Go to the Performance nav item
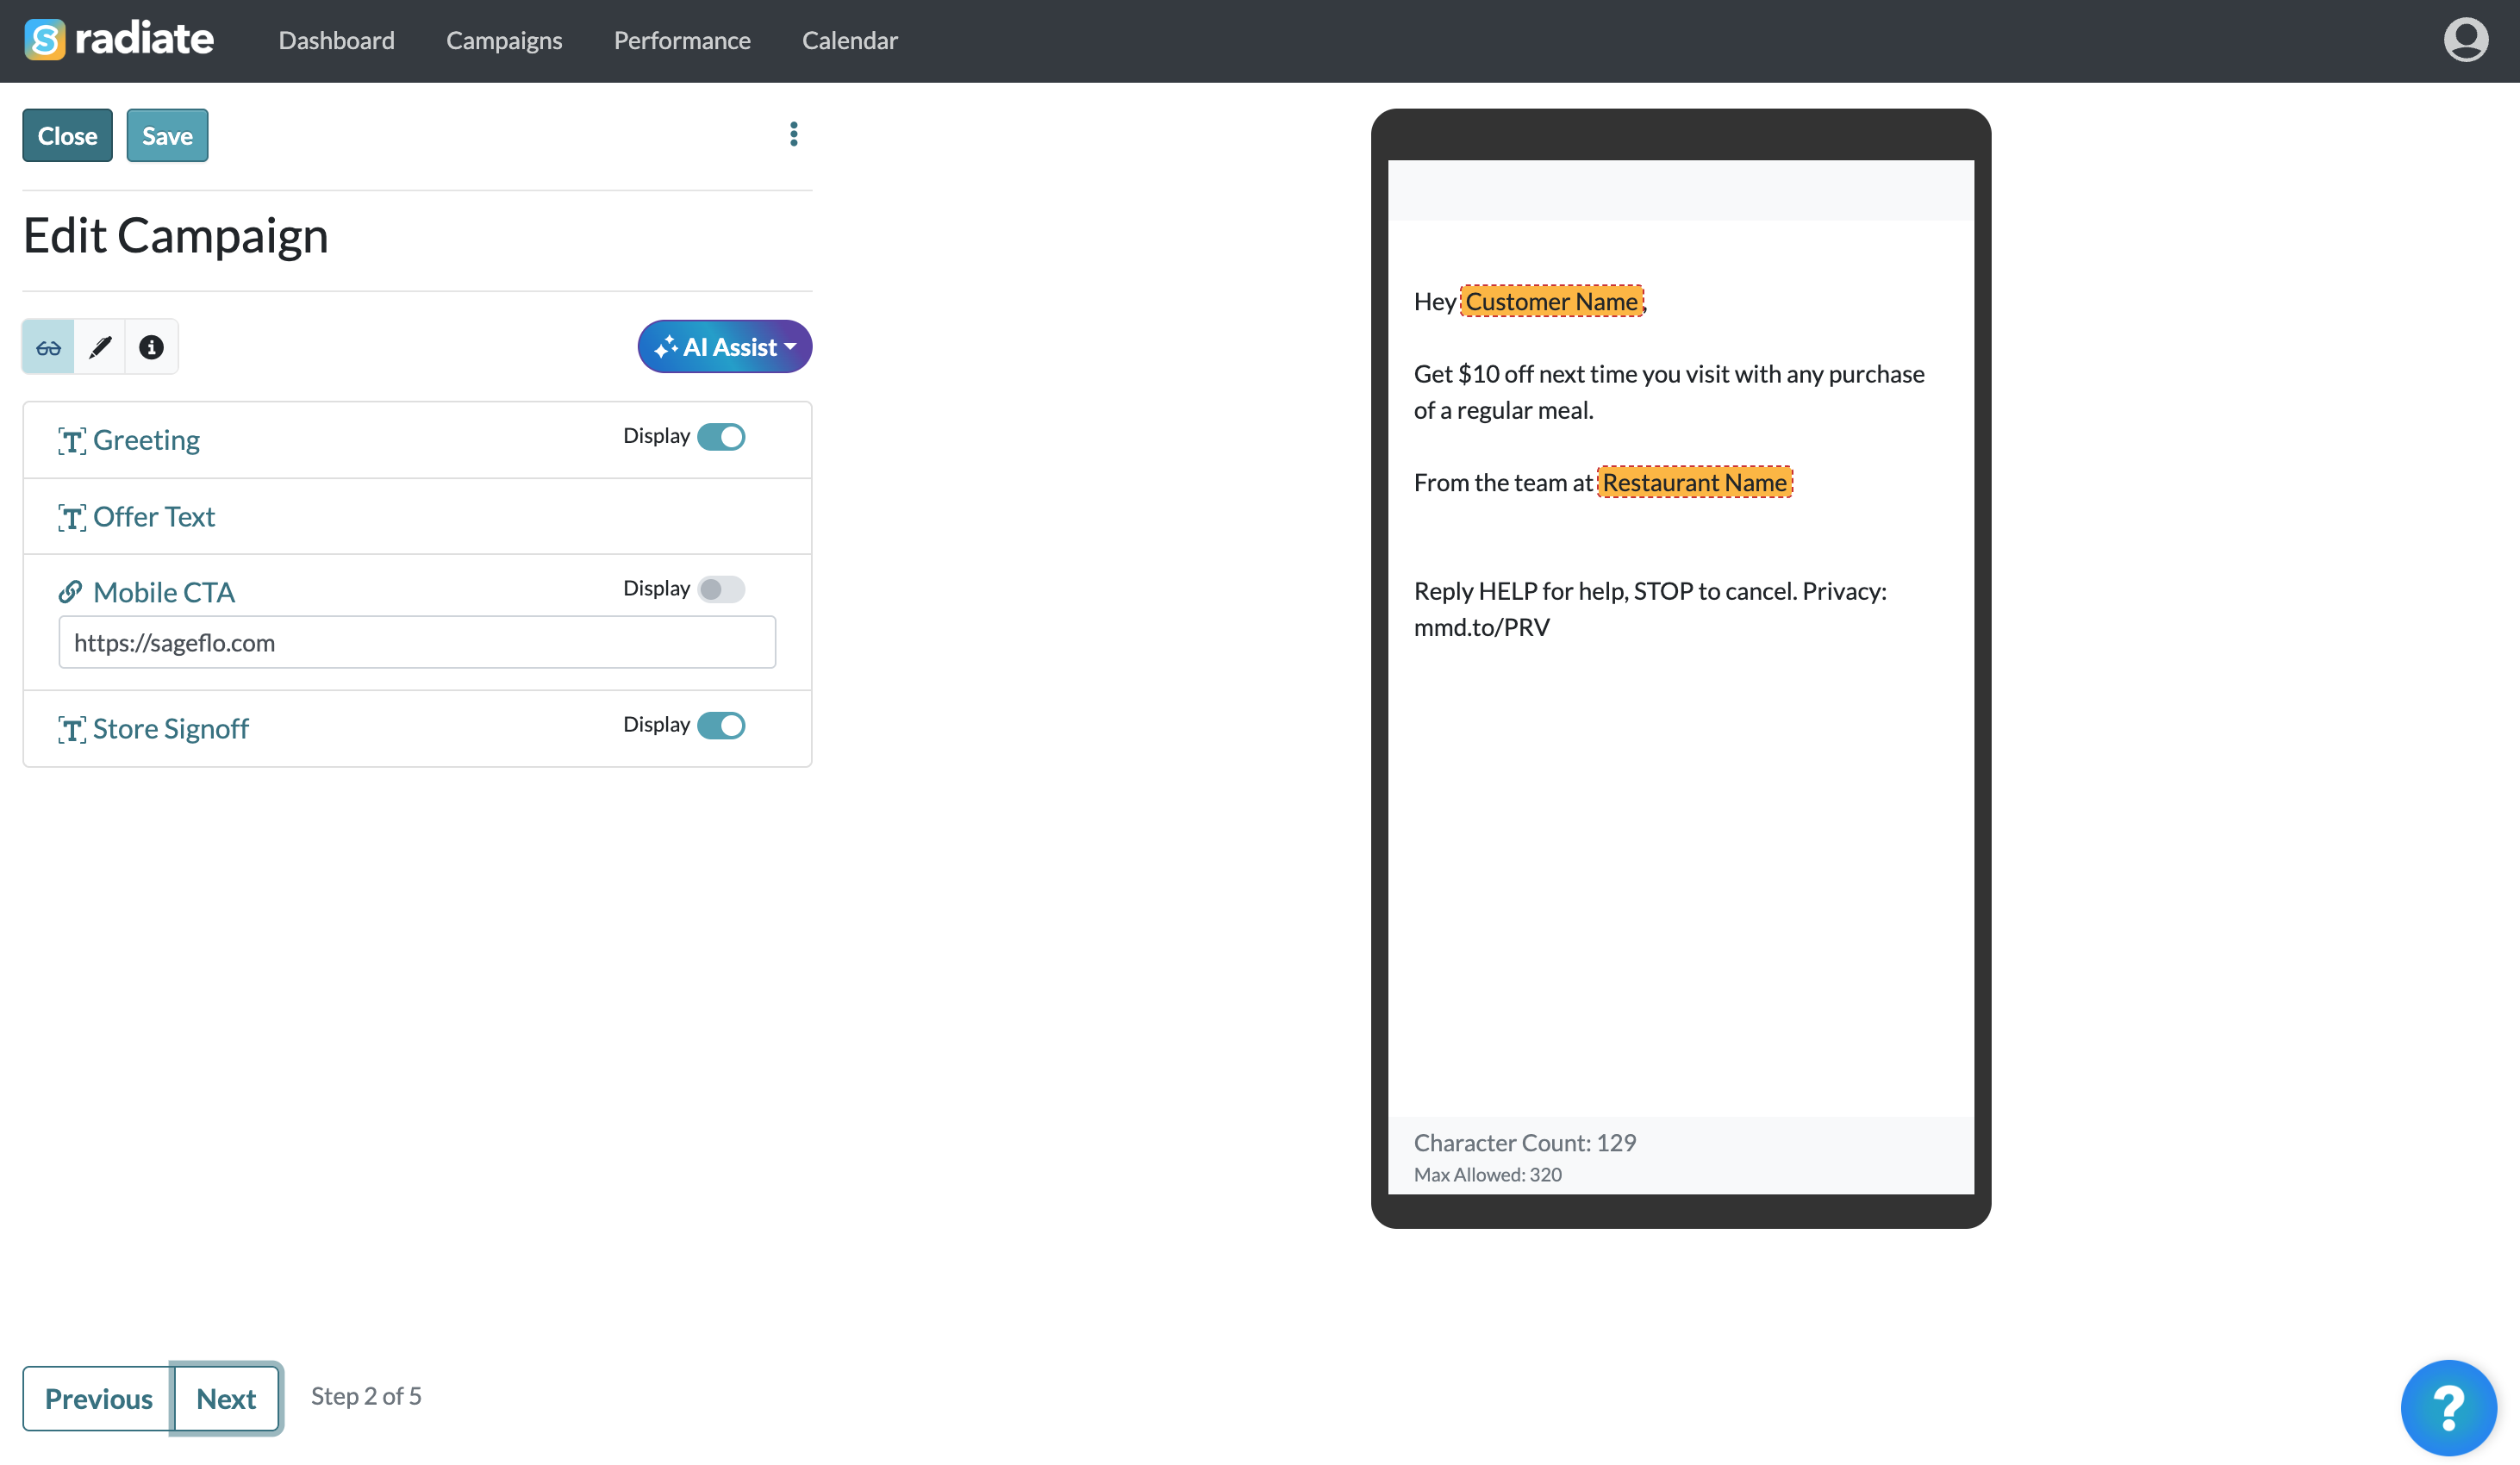Viewport: 2520px width, 1465px height. pos(681,40)
